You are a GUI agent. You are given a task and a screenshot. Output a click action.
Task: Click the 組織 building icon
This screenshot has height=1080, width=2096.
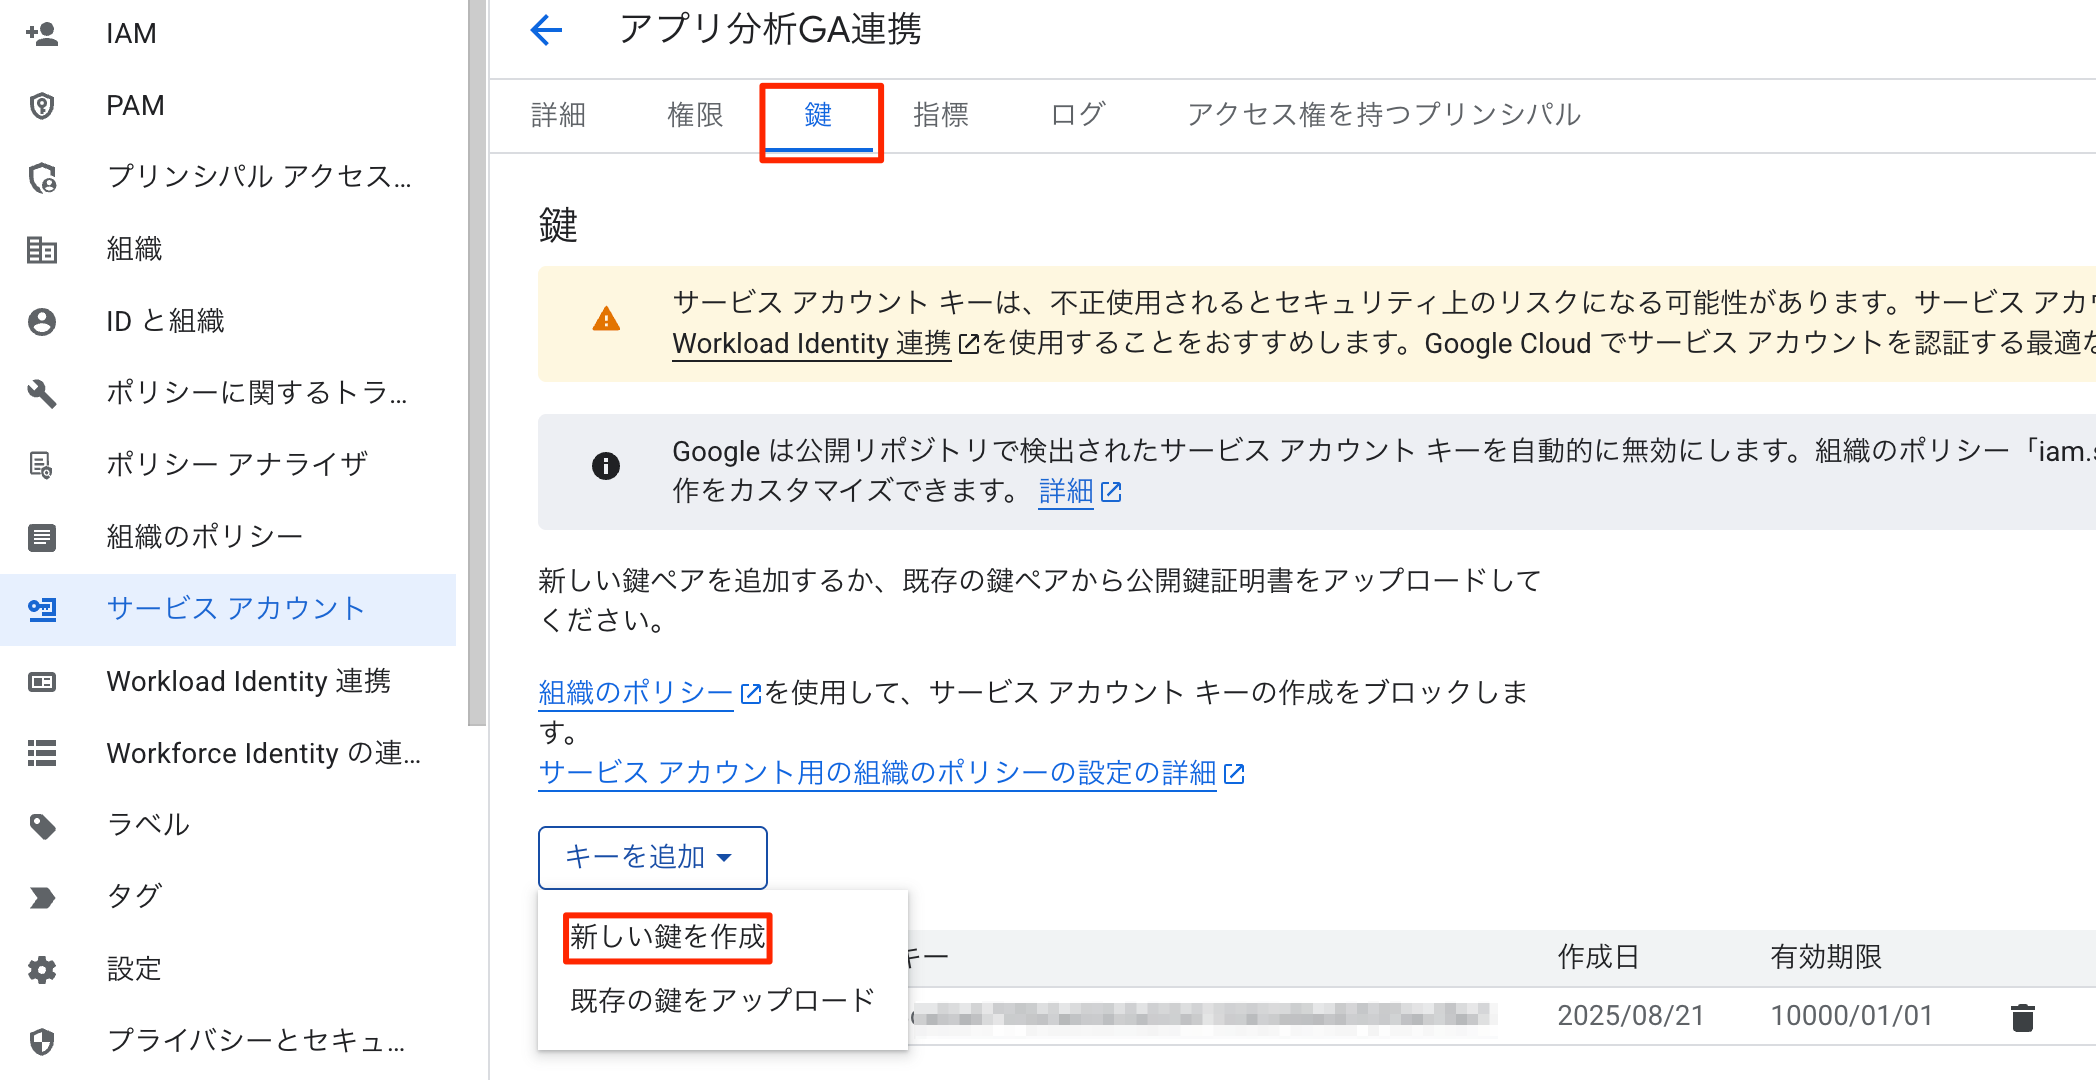pos(42,250)
